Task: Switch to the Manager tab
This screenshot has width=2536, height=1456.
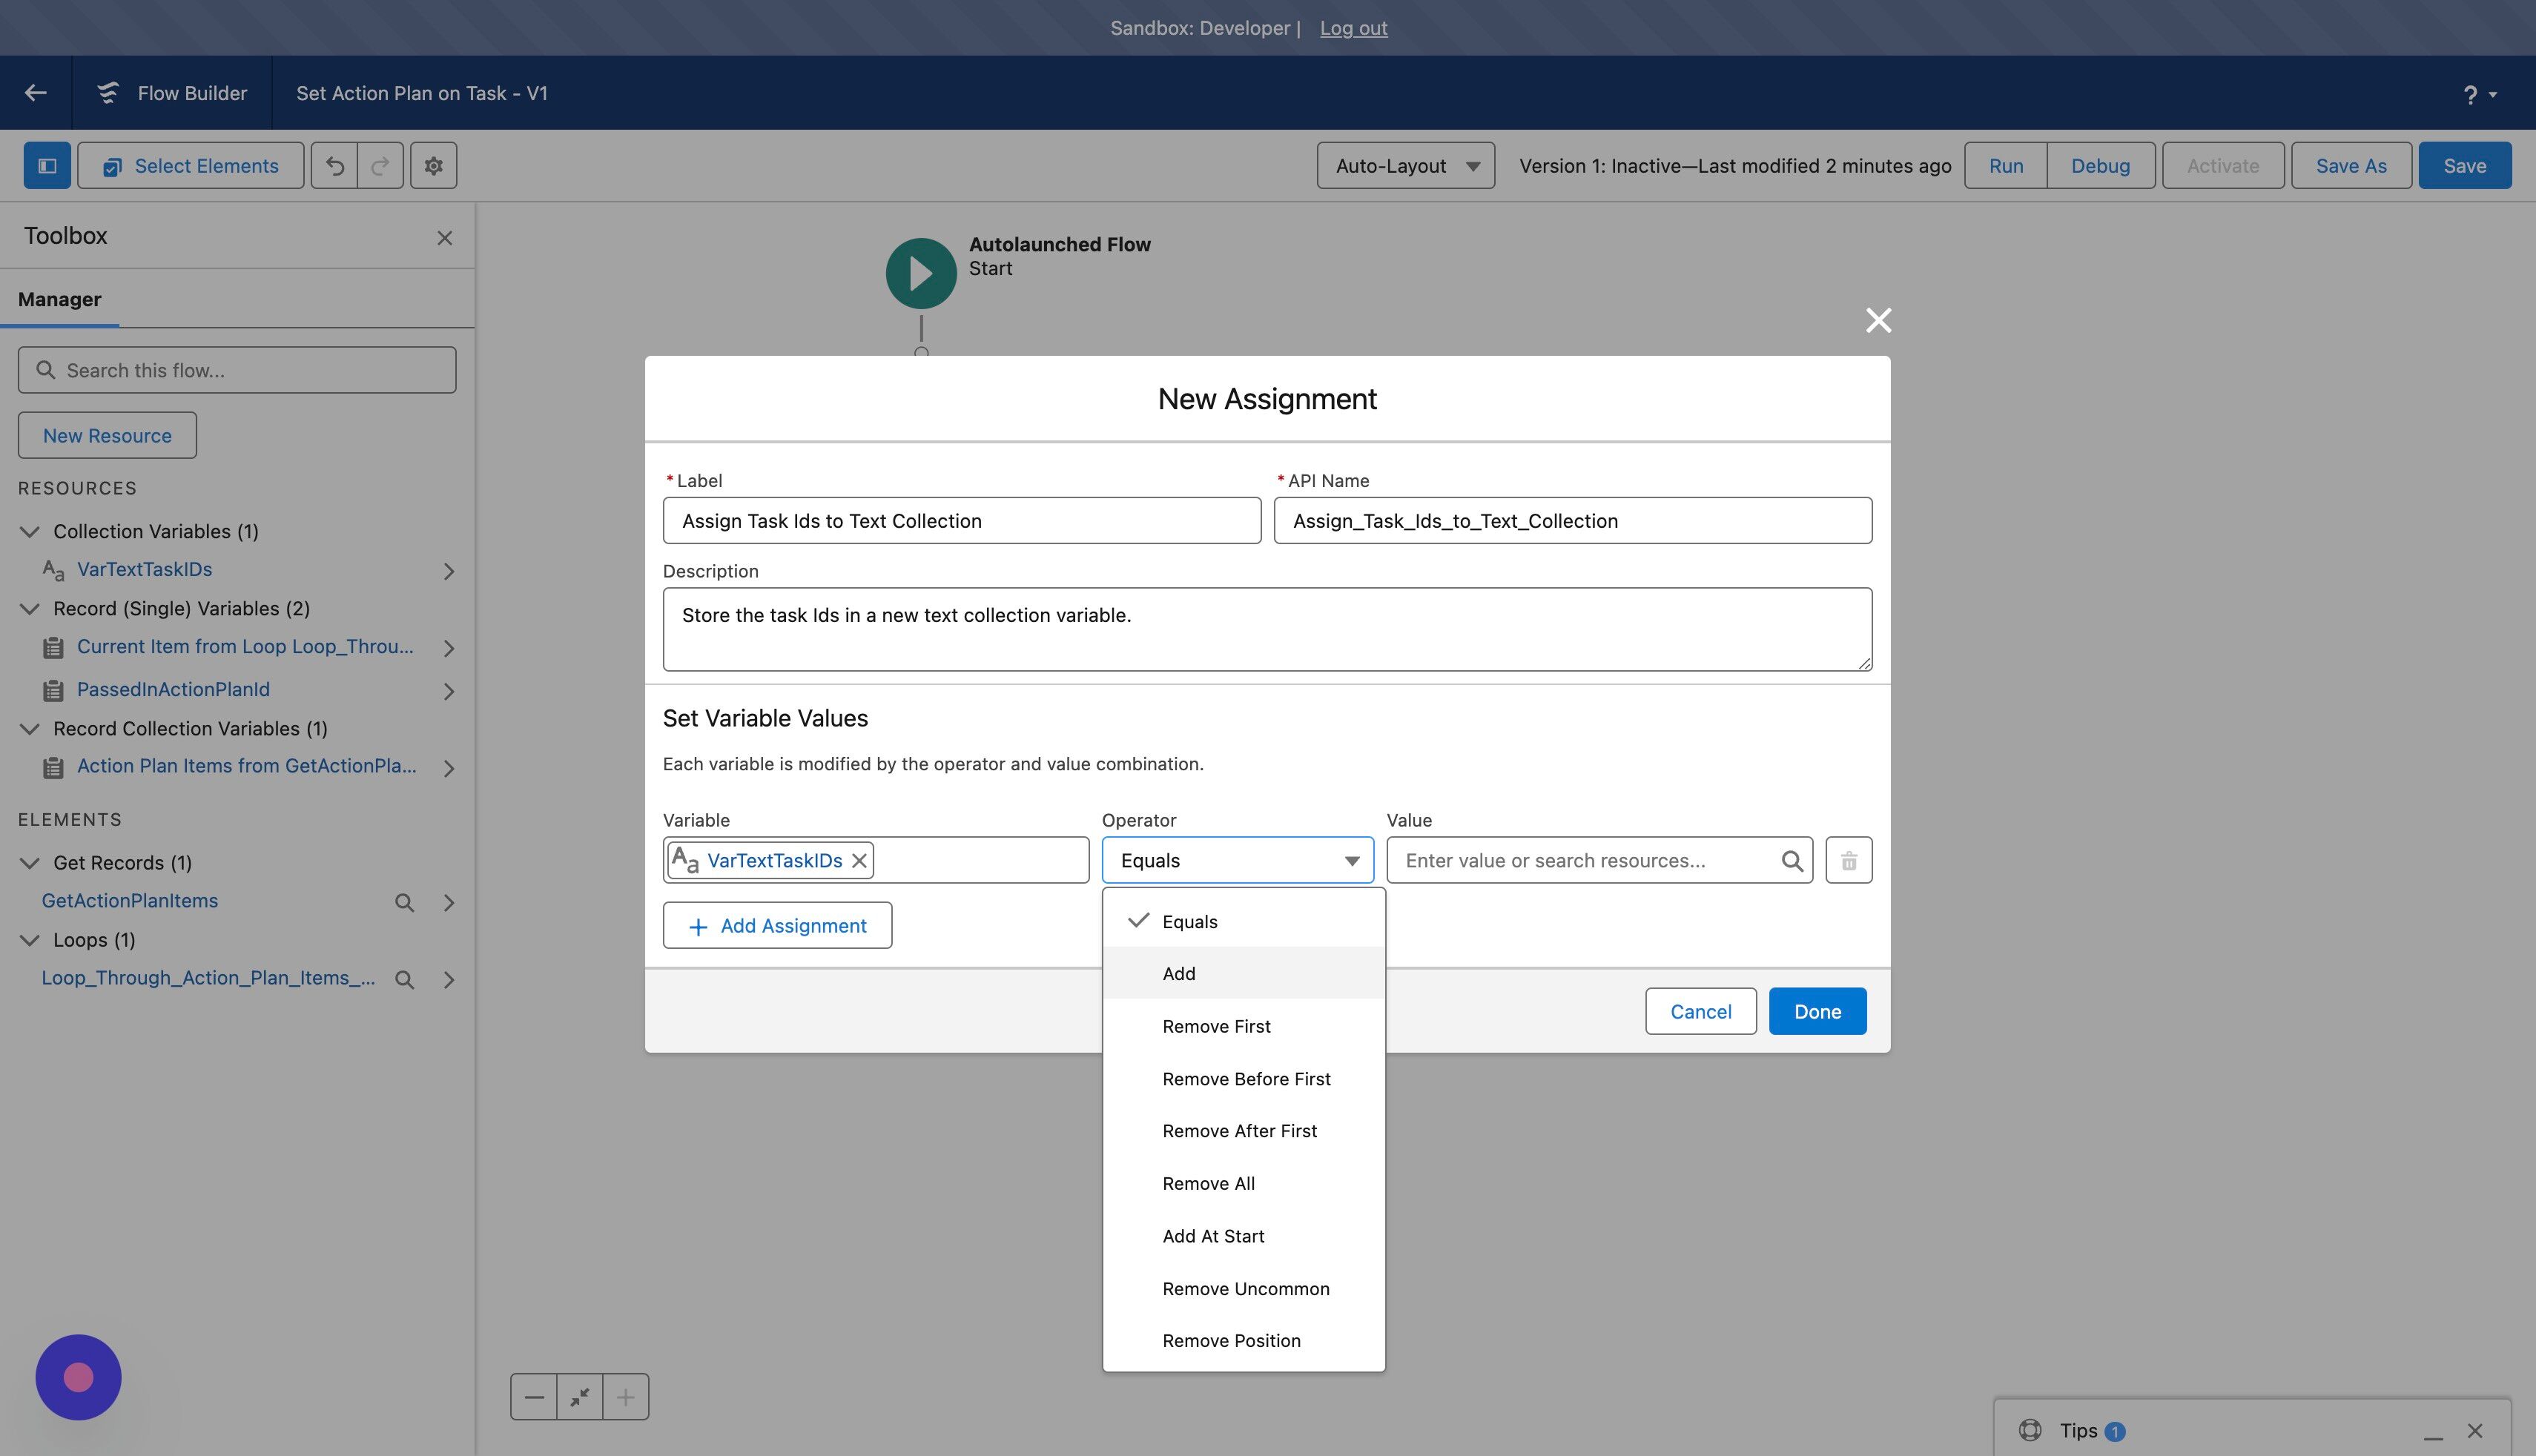Action: pyautogui.click(x=59, y=299)
